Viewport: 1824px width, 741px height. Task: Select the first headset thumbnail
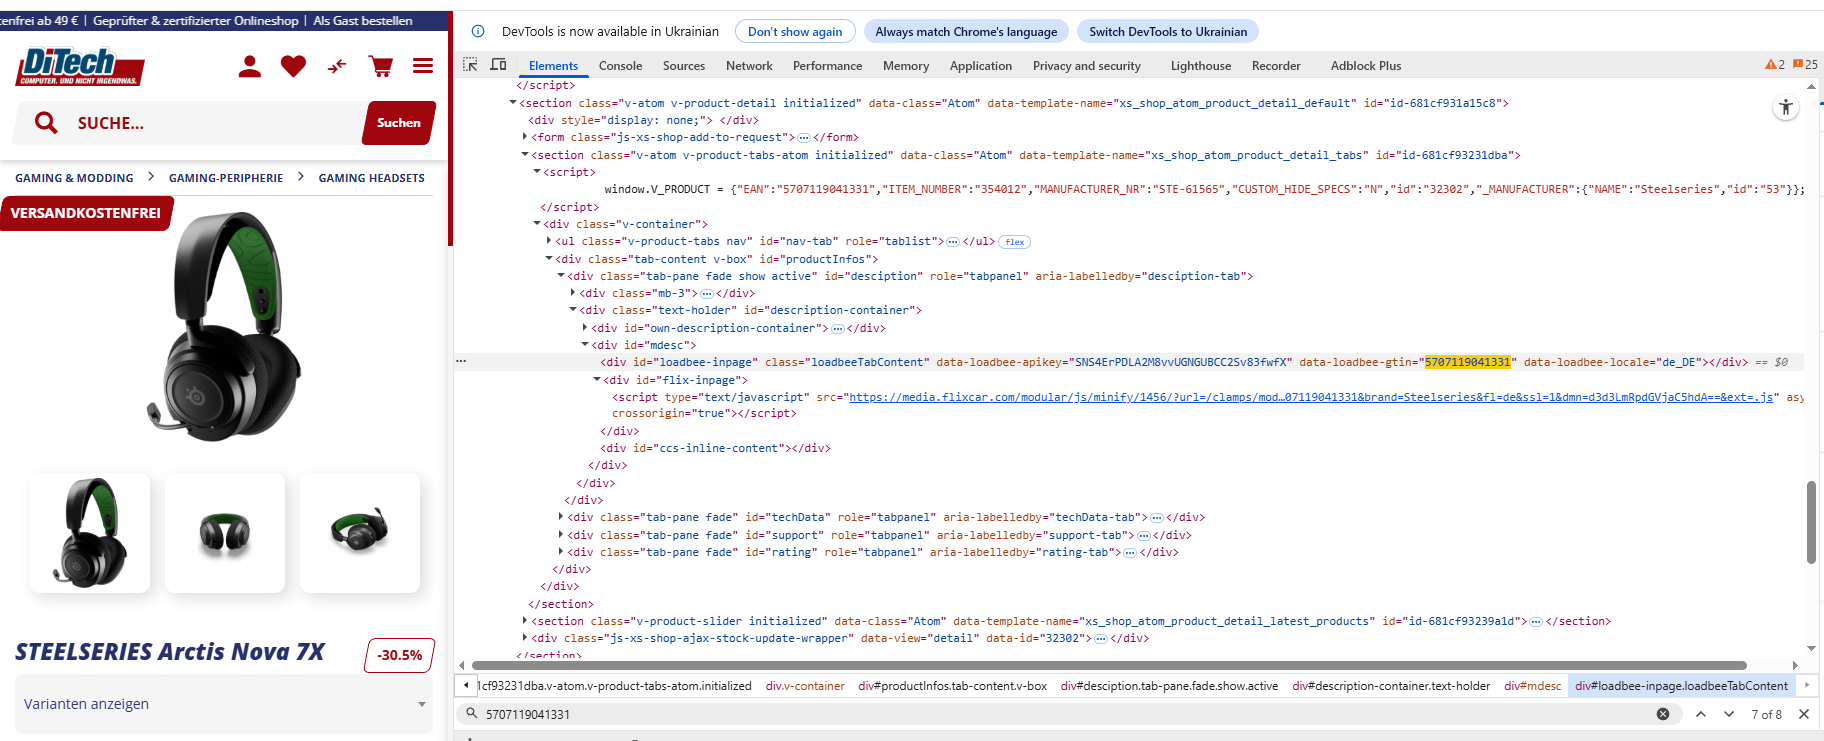point(90,533)
